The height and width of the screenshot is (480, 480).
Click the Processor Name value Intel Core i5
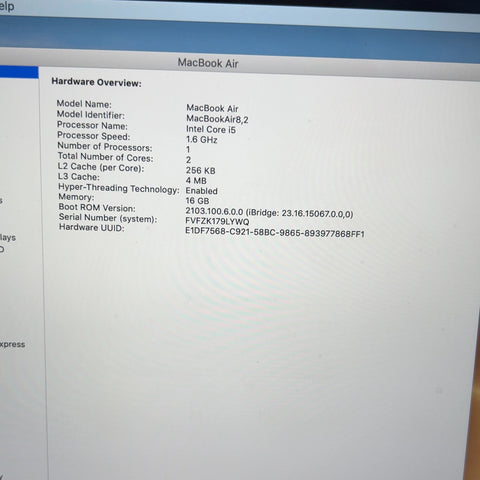click(x=211, y=129)
